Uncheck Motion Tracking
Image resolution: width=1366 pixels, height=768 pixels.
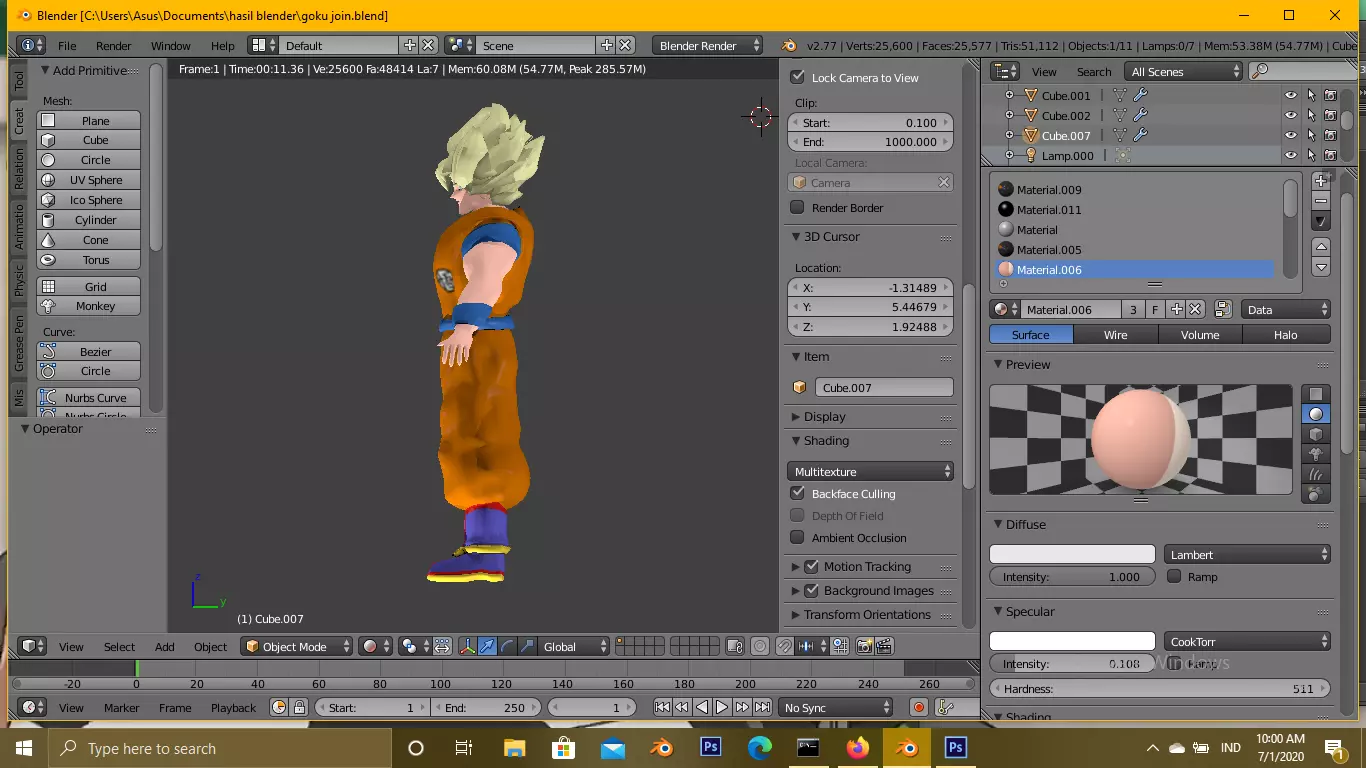(x=811, y=566)
